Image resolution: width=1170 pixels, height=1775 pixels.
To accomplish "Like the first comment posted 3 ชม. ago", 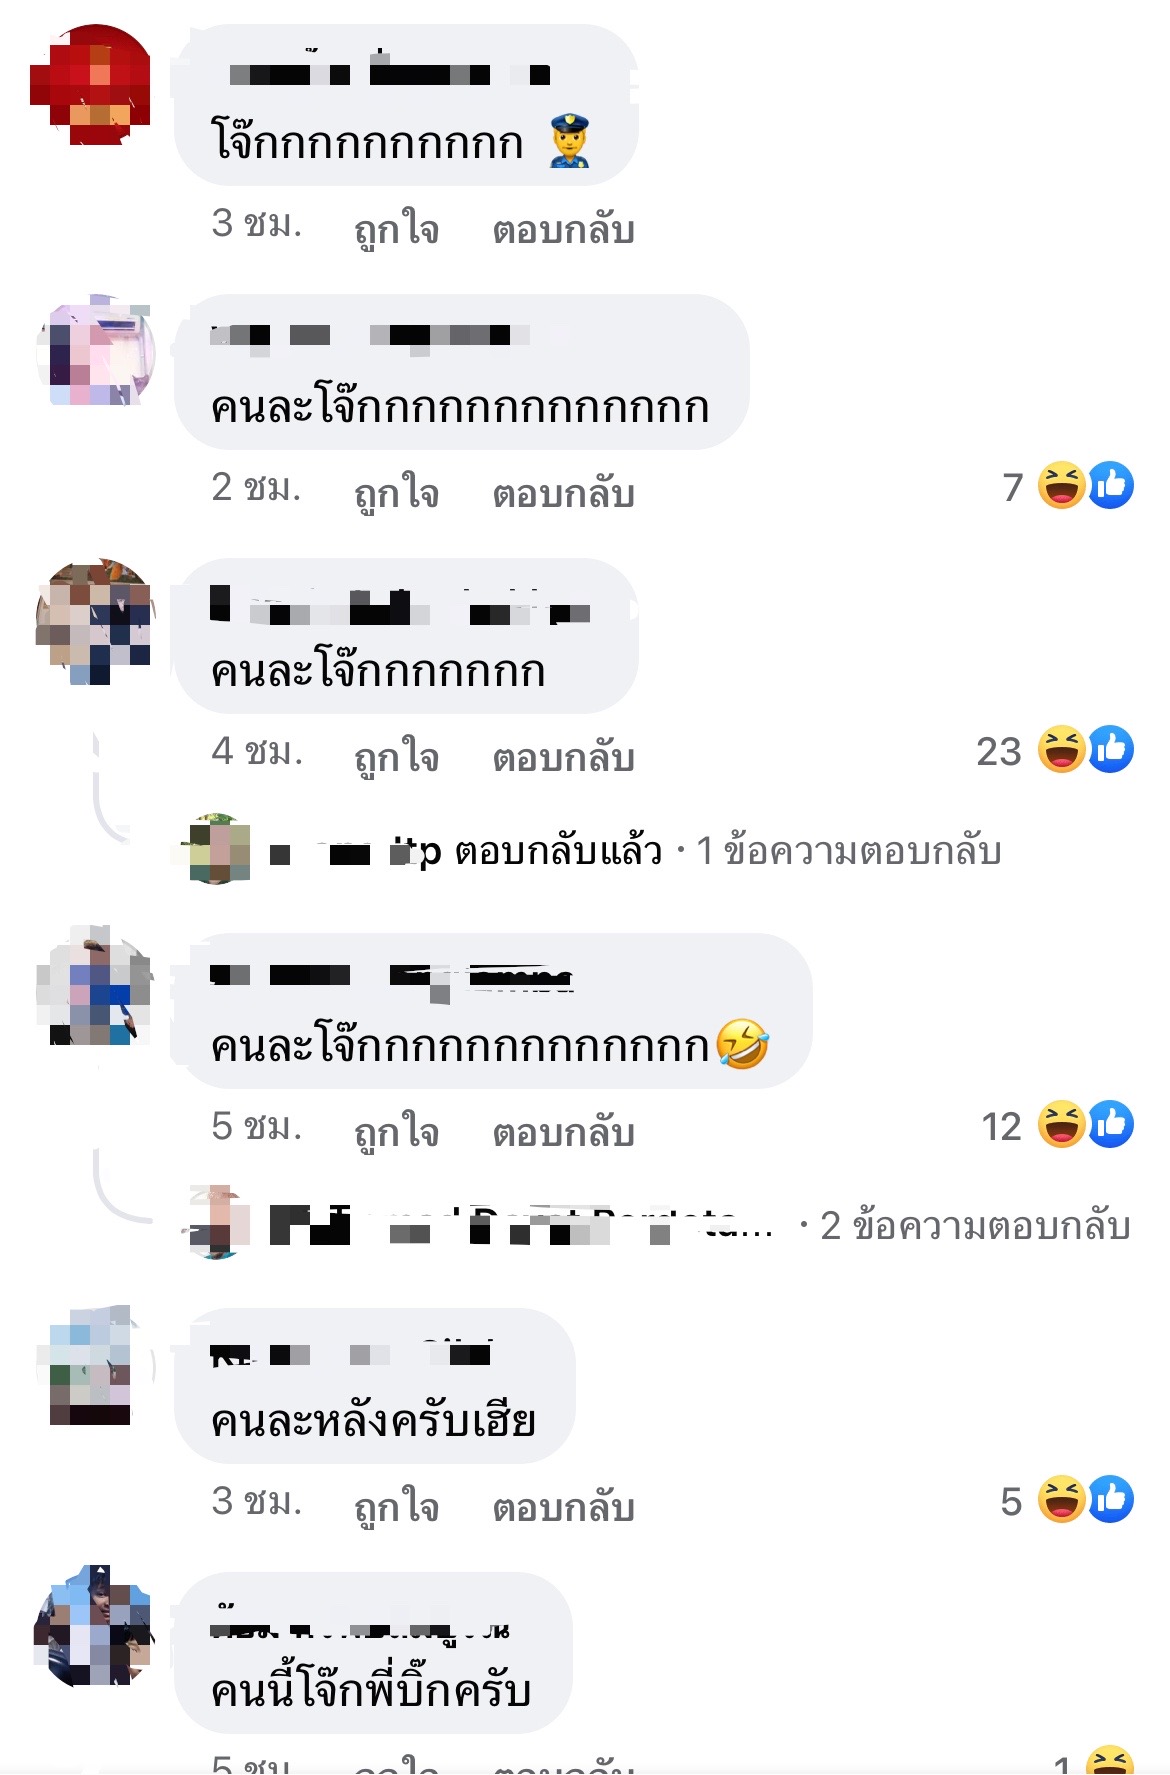I will (397, 229).
